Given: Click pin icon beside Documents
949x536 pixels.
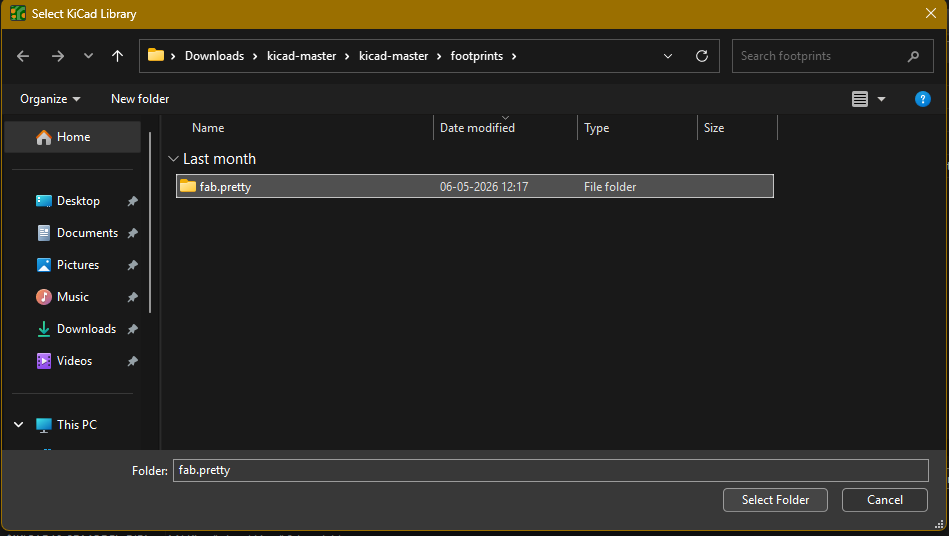Looking at the screenshot, I should tap(133, 233).
